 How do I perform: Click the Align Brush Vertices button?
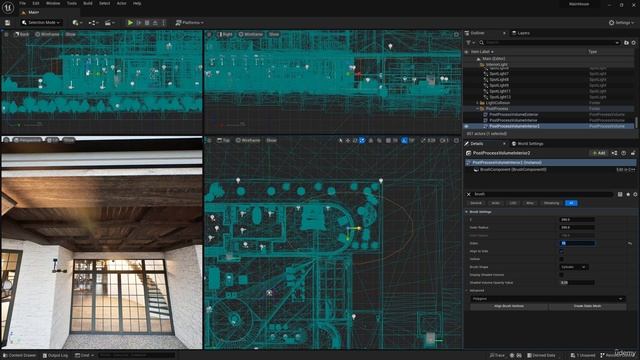[x=509, y=306]
